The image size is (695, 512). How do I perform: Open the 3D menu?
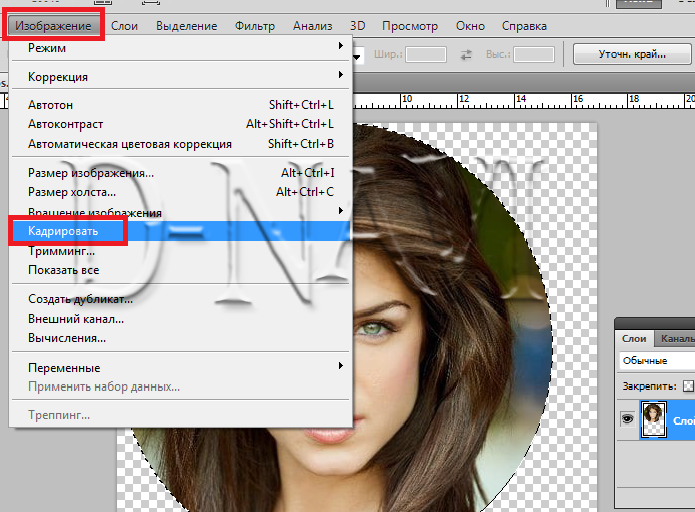click(357, 26)
